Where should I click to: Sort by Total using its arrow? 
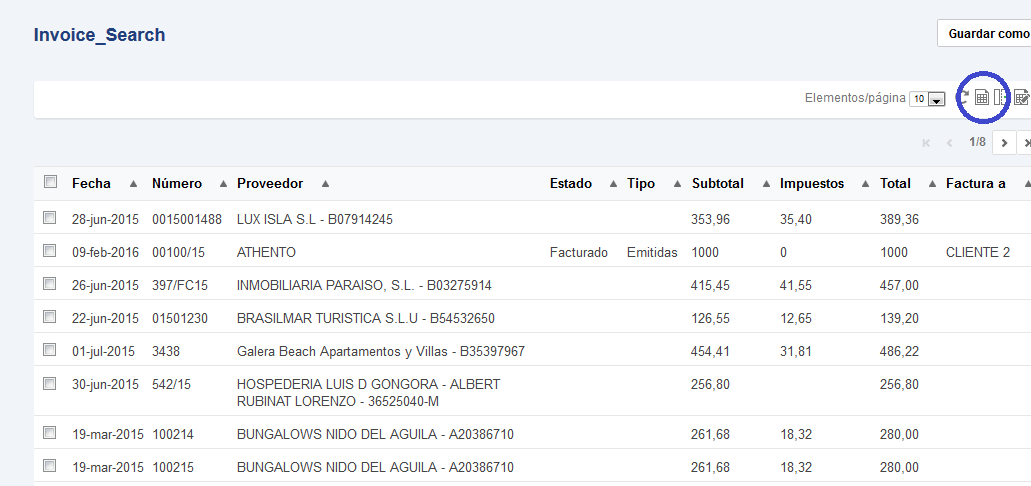click(x=932, y=184)
